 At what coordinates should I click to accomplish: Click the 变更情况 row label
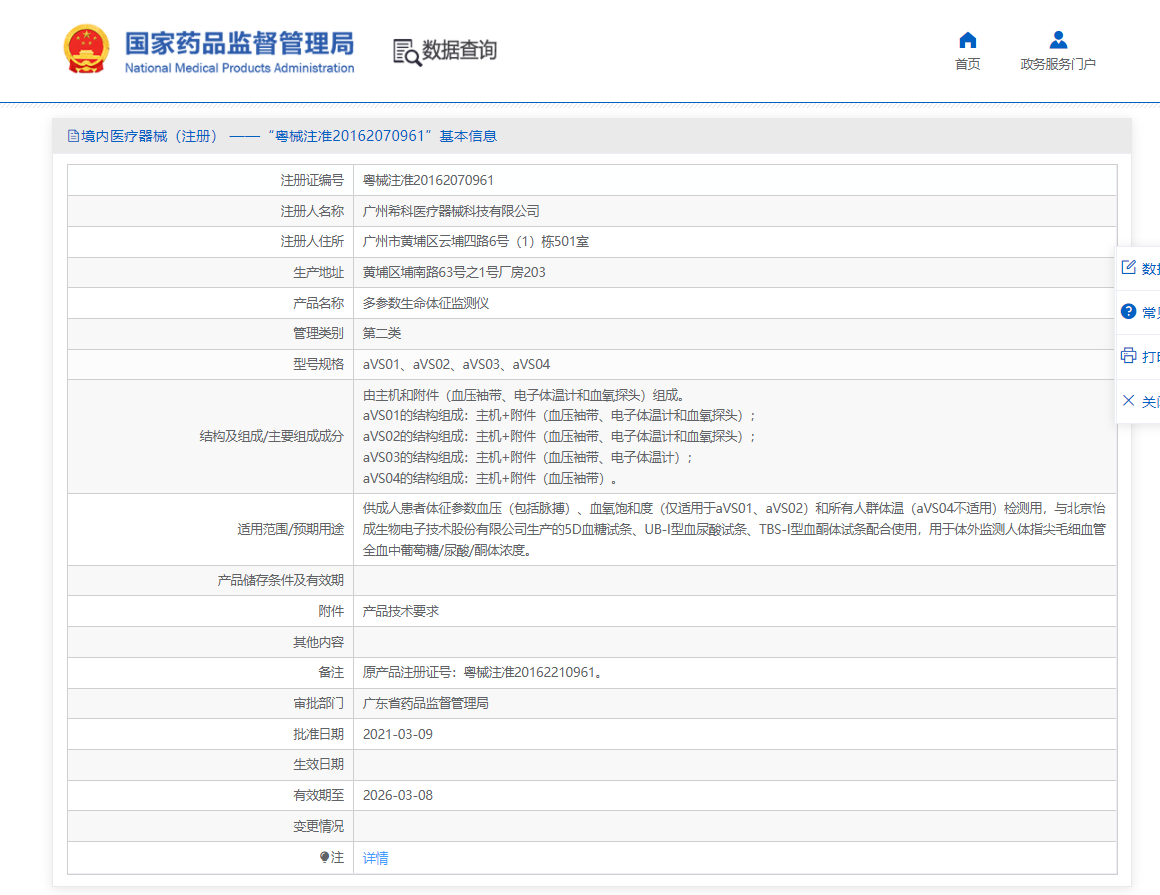tap(318, 826)
